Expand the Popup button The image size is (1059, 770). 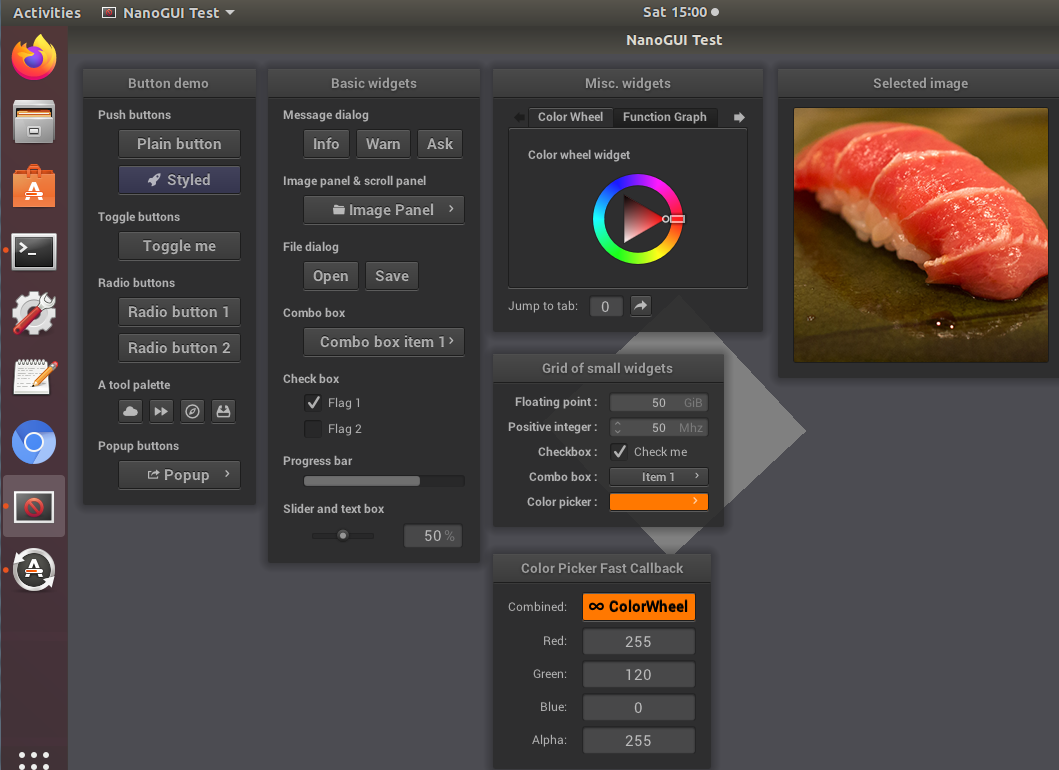[x=179, y=475]
